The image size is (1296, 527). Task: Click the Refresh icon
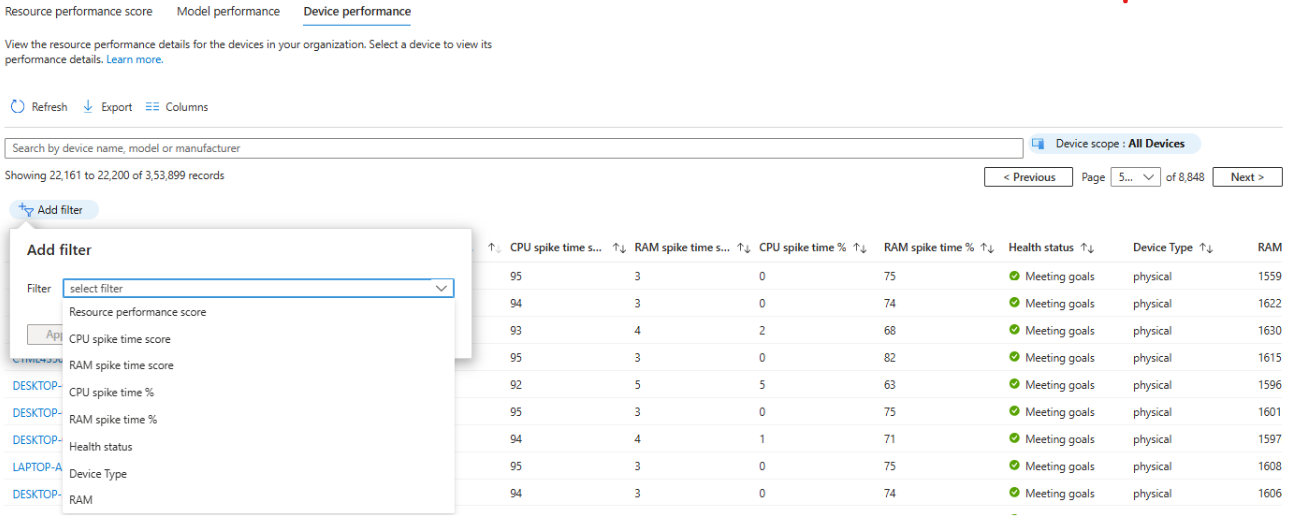17,107
